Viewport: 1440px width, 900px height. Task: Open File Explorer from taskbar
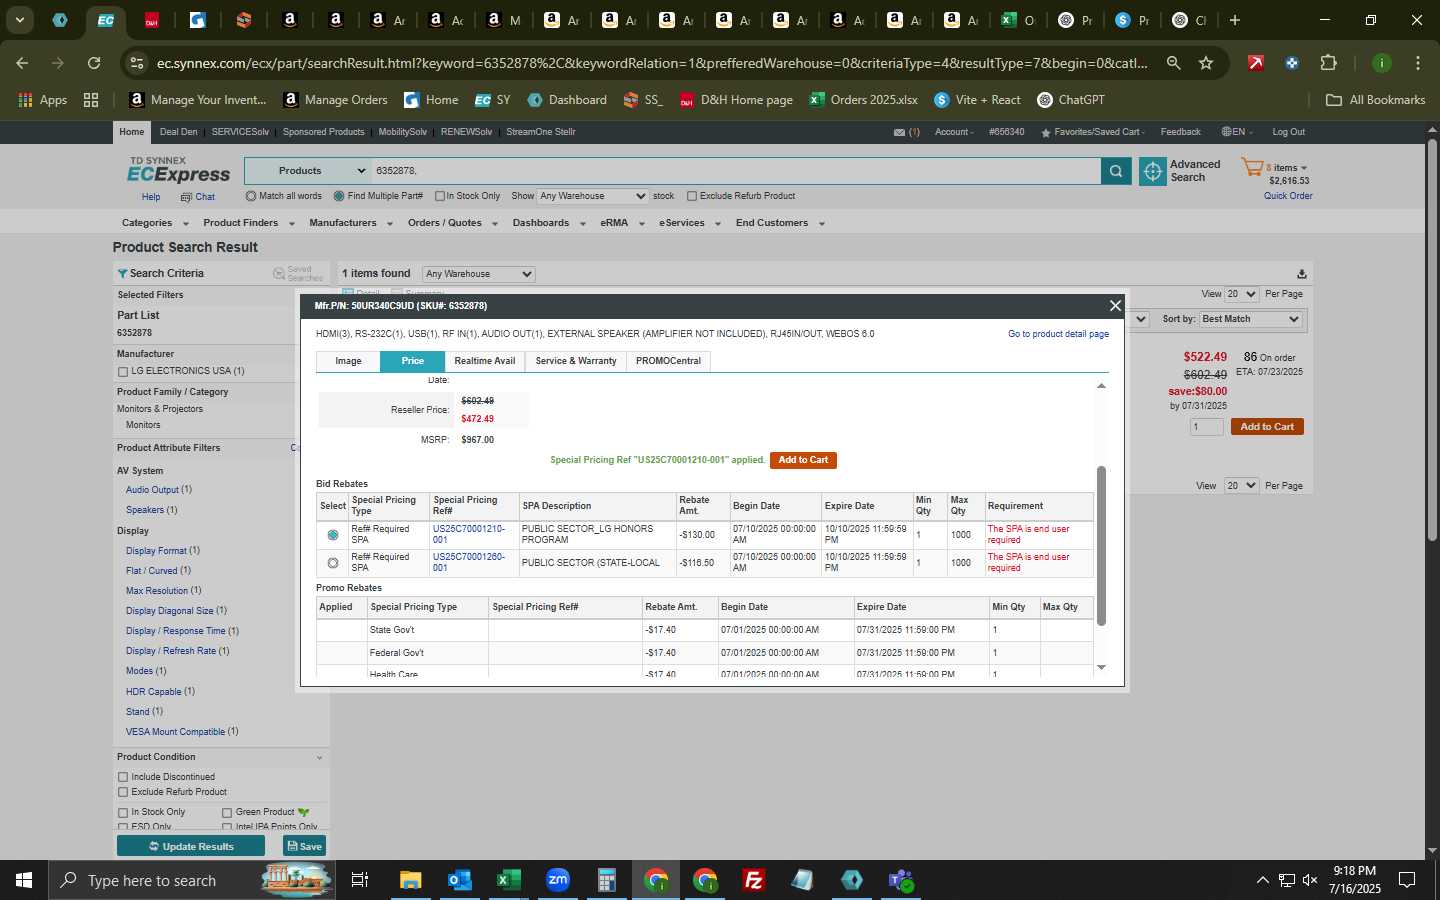click(x=410, y=880)
